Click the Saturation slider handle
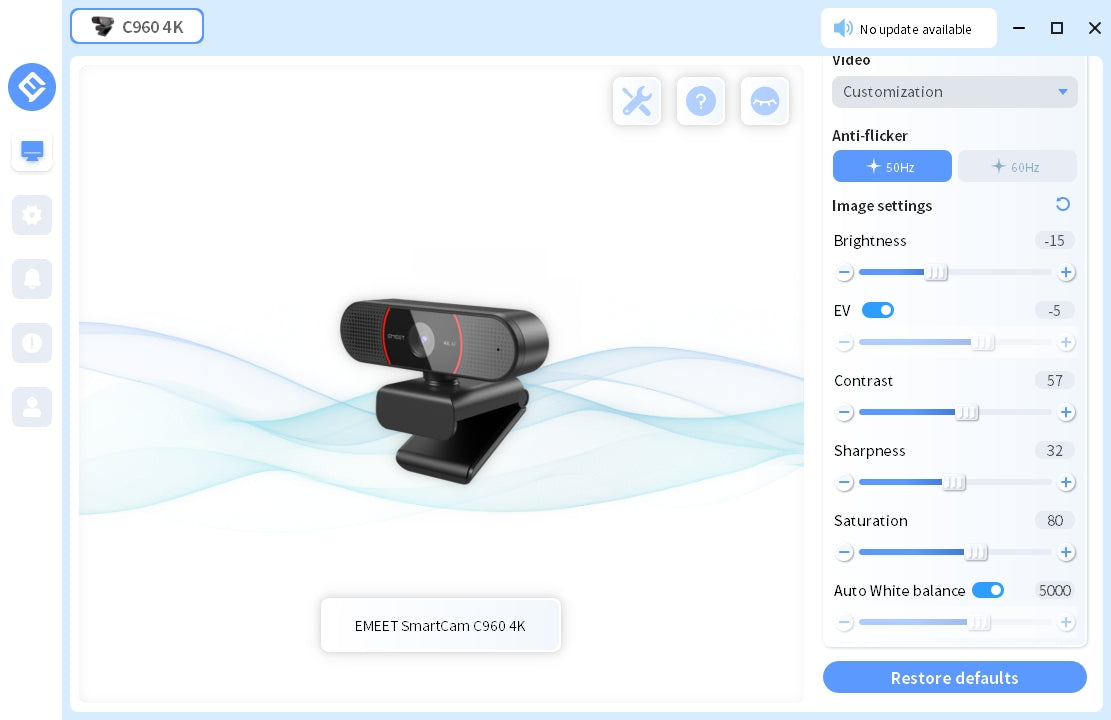The width and height of the screenshot is (1111, 720). [976, 552]
